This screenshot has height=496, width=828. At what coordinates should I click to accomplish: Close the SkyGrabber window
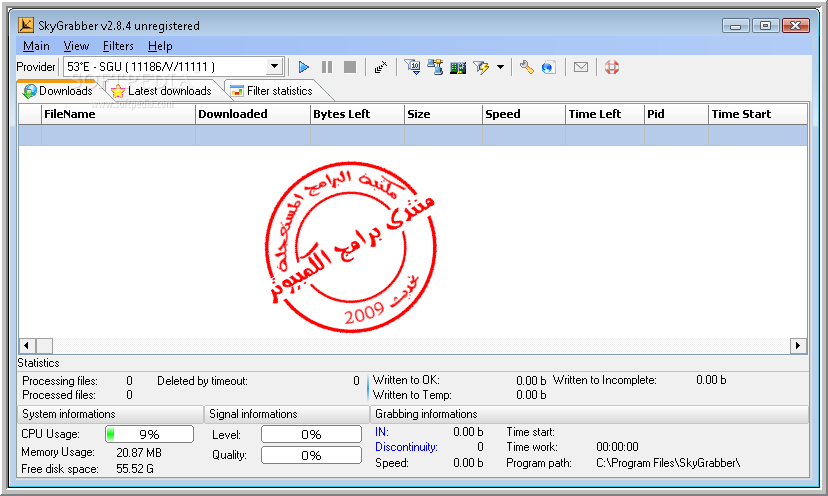point(796,25)
